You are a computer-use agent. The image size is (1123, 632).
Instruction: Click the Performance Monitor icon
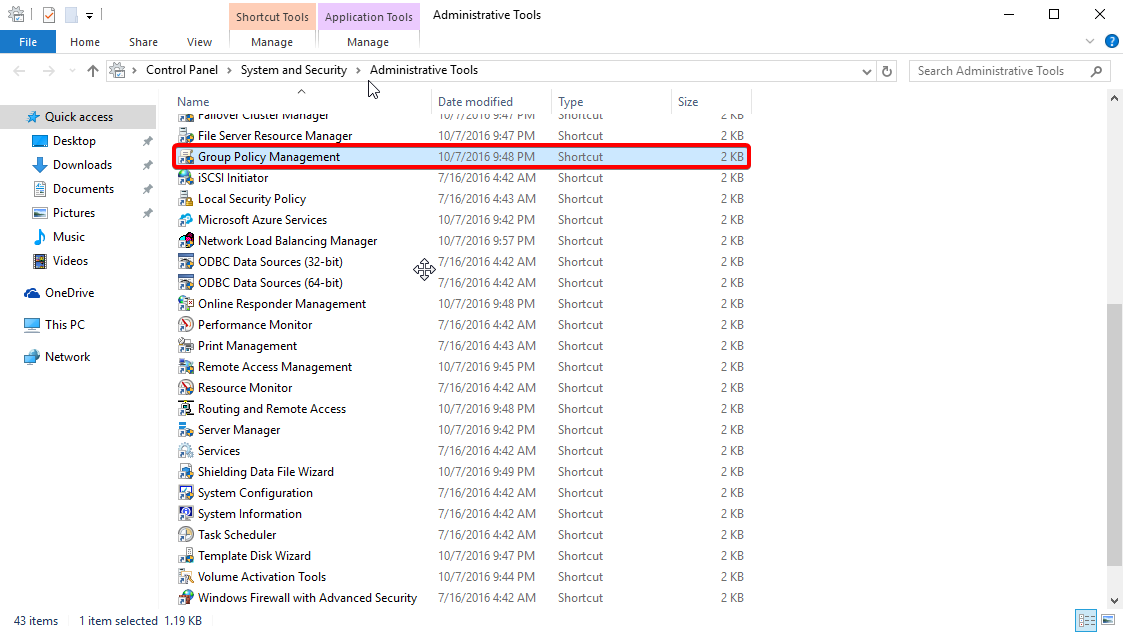185,325
